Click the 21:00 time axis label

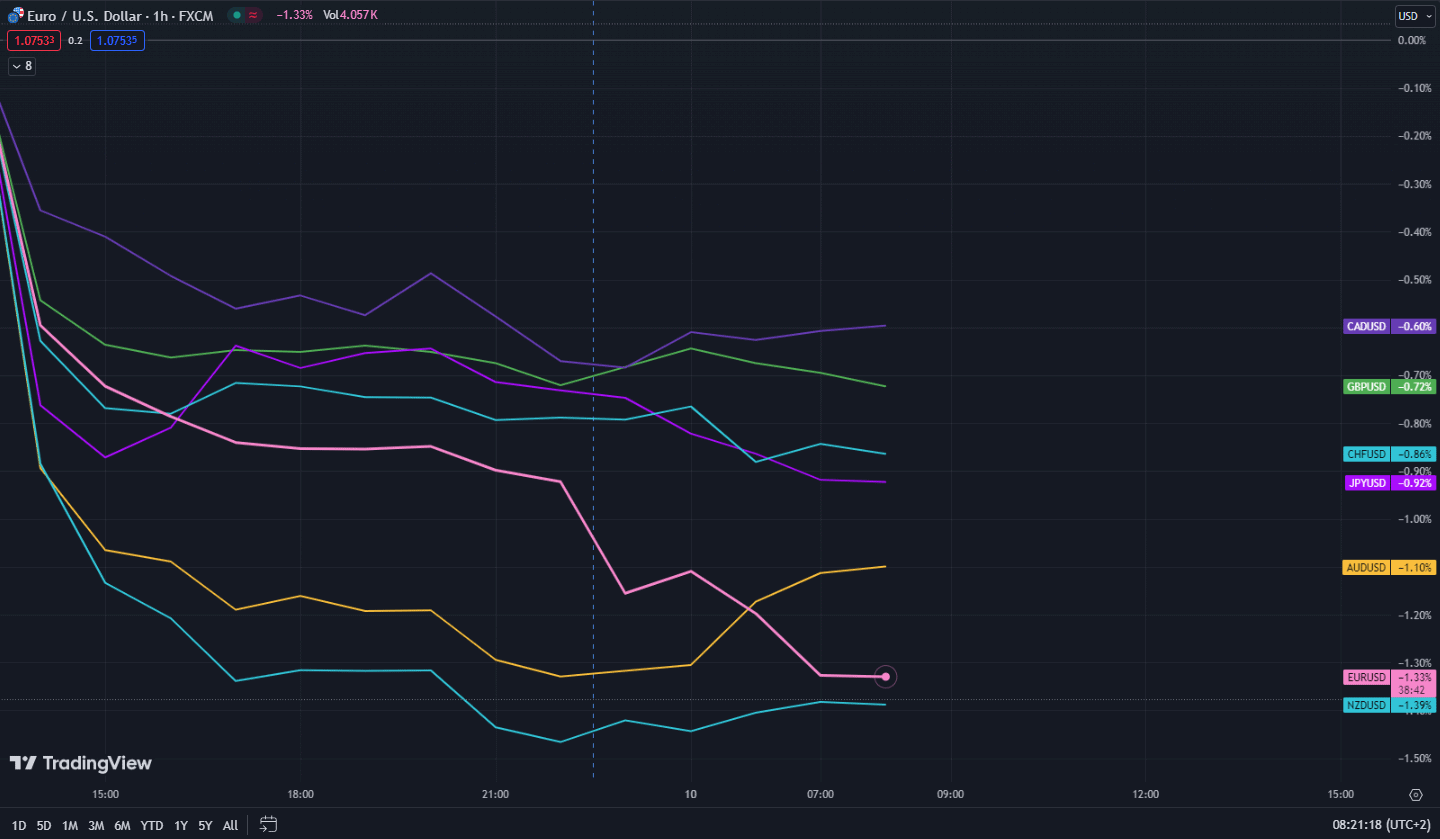point(495,795)
